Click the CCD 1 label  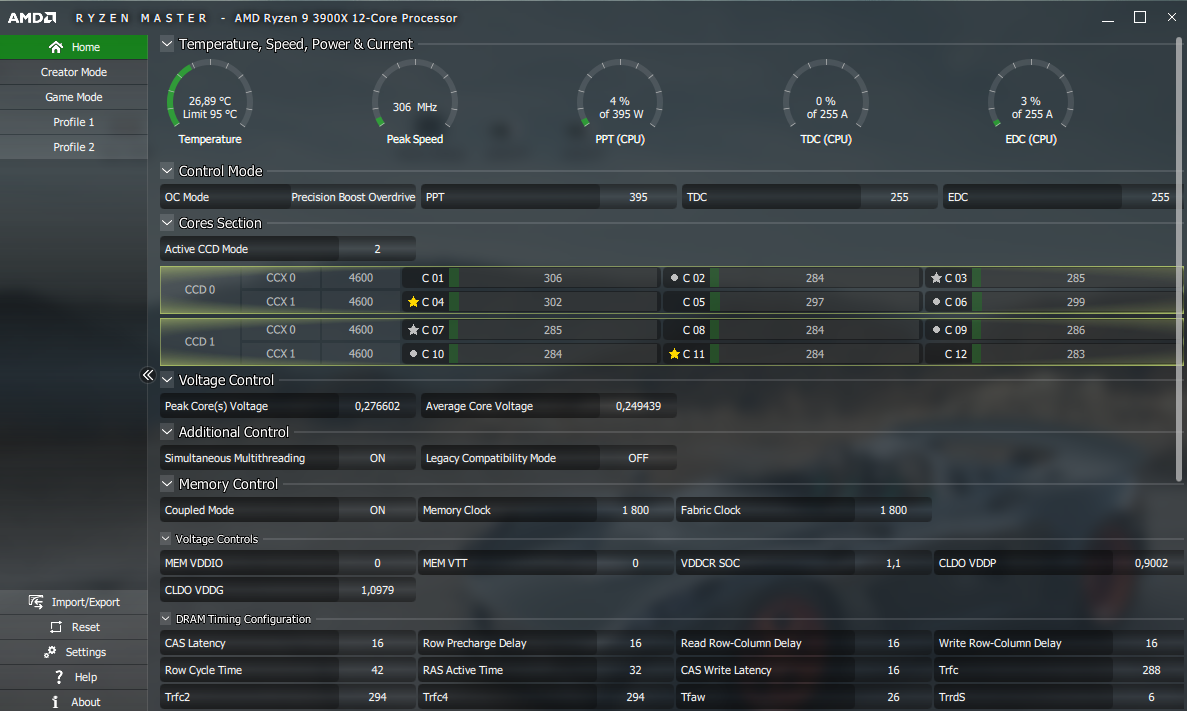point(200,341)
